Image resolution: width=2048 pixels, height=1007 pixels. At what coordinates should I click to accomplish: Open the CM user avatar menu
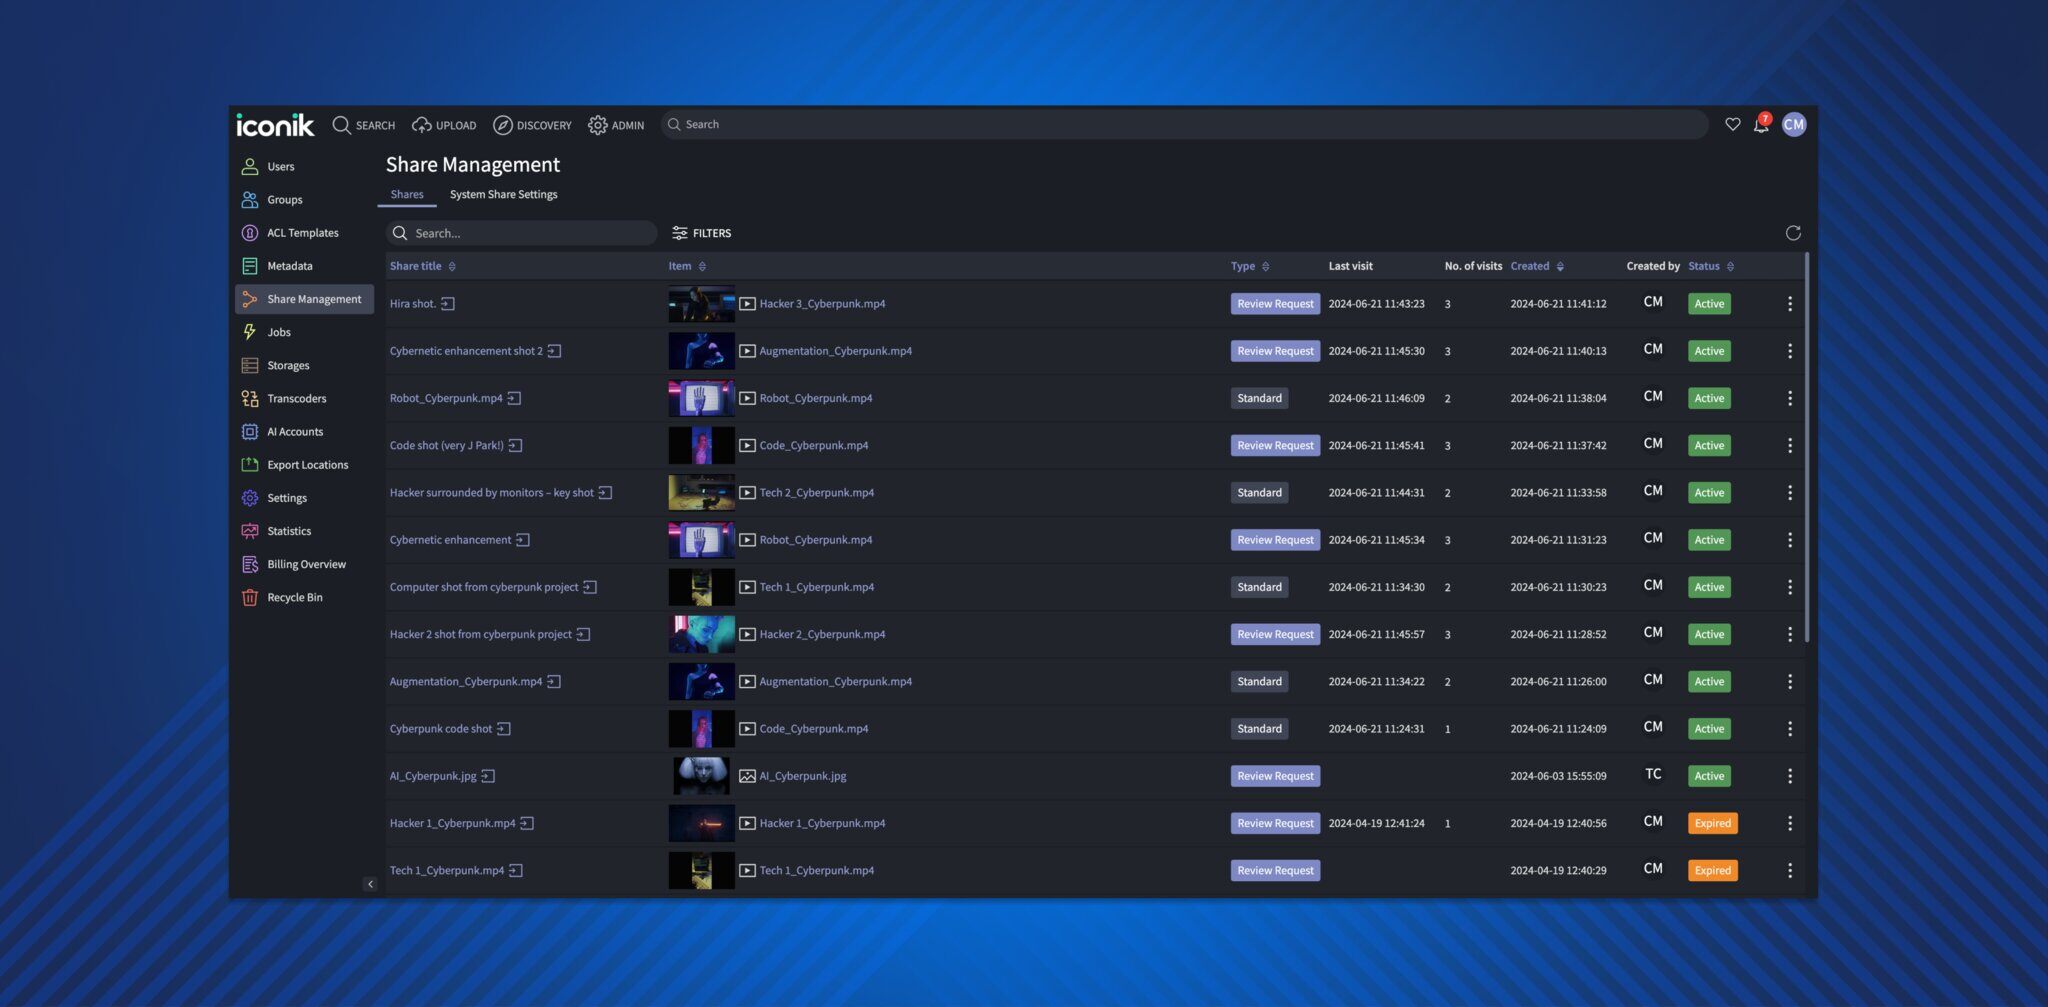tap(1794, 124)
